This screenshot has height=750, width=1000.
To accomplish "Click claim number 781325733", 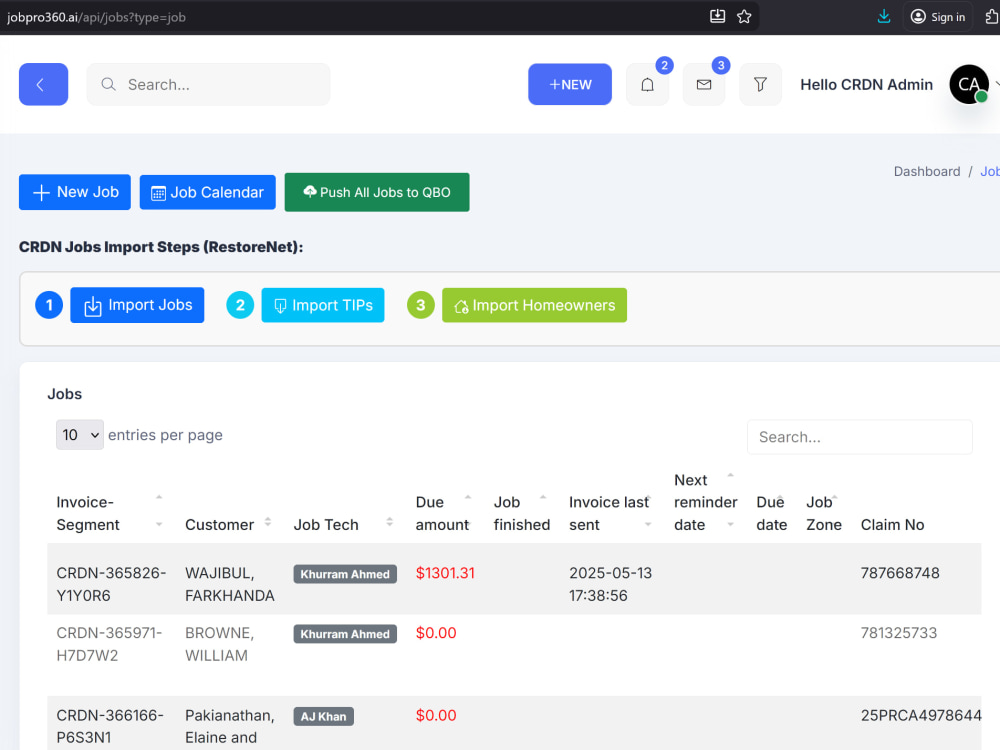I will [x=899, y=633].
